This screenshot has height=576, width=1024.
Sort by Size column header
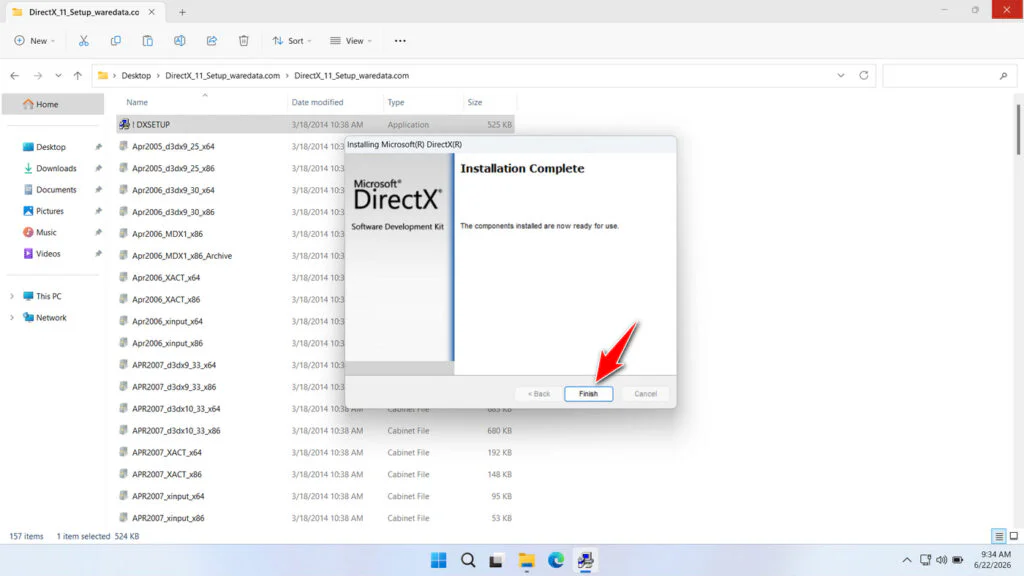pyautogui.click(x=475, y=103)
